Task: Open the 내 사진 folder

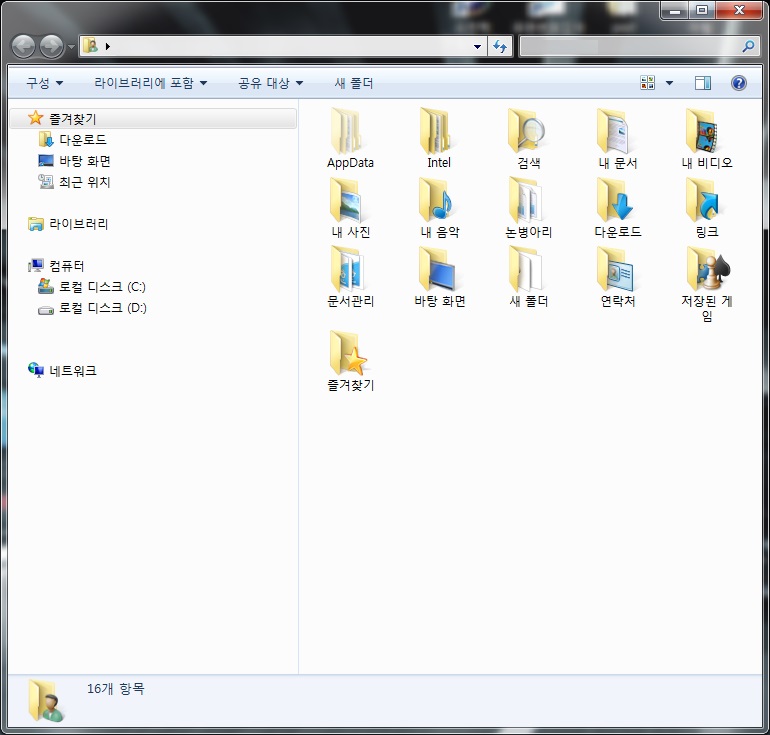Action: pos(350,208)
